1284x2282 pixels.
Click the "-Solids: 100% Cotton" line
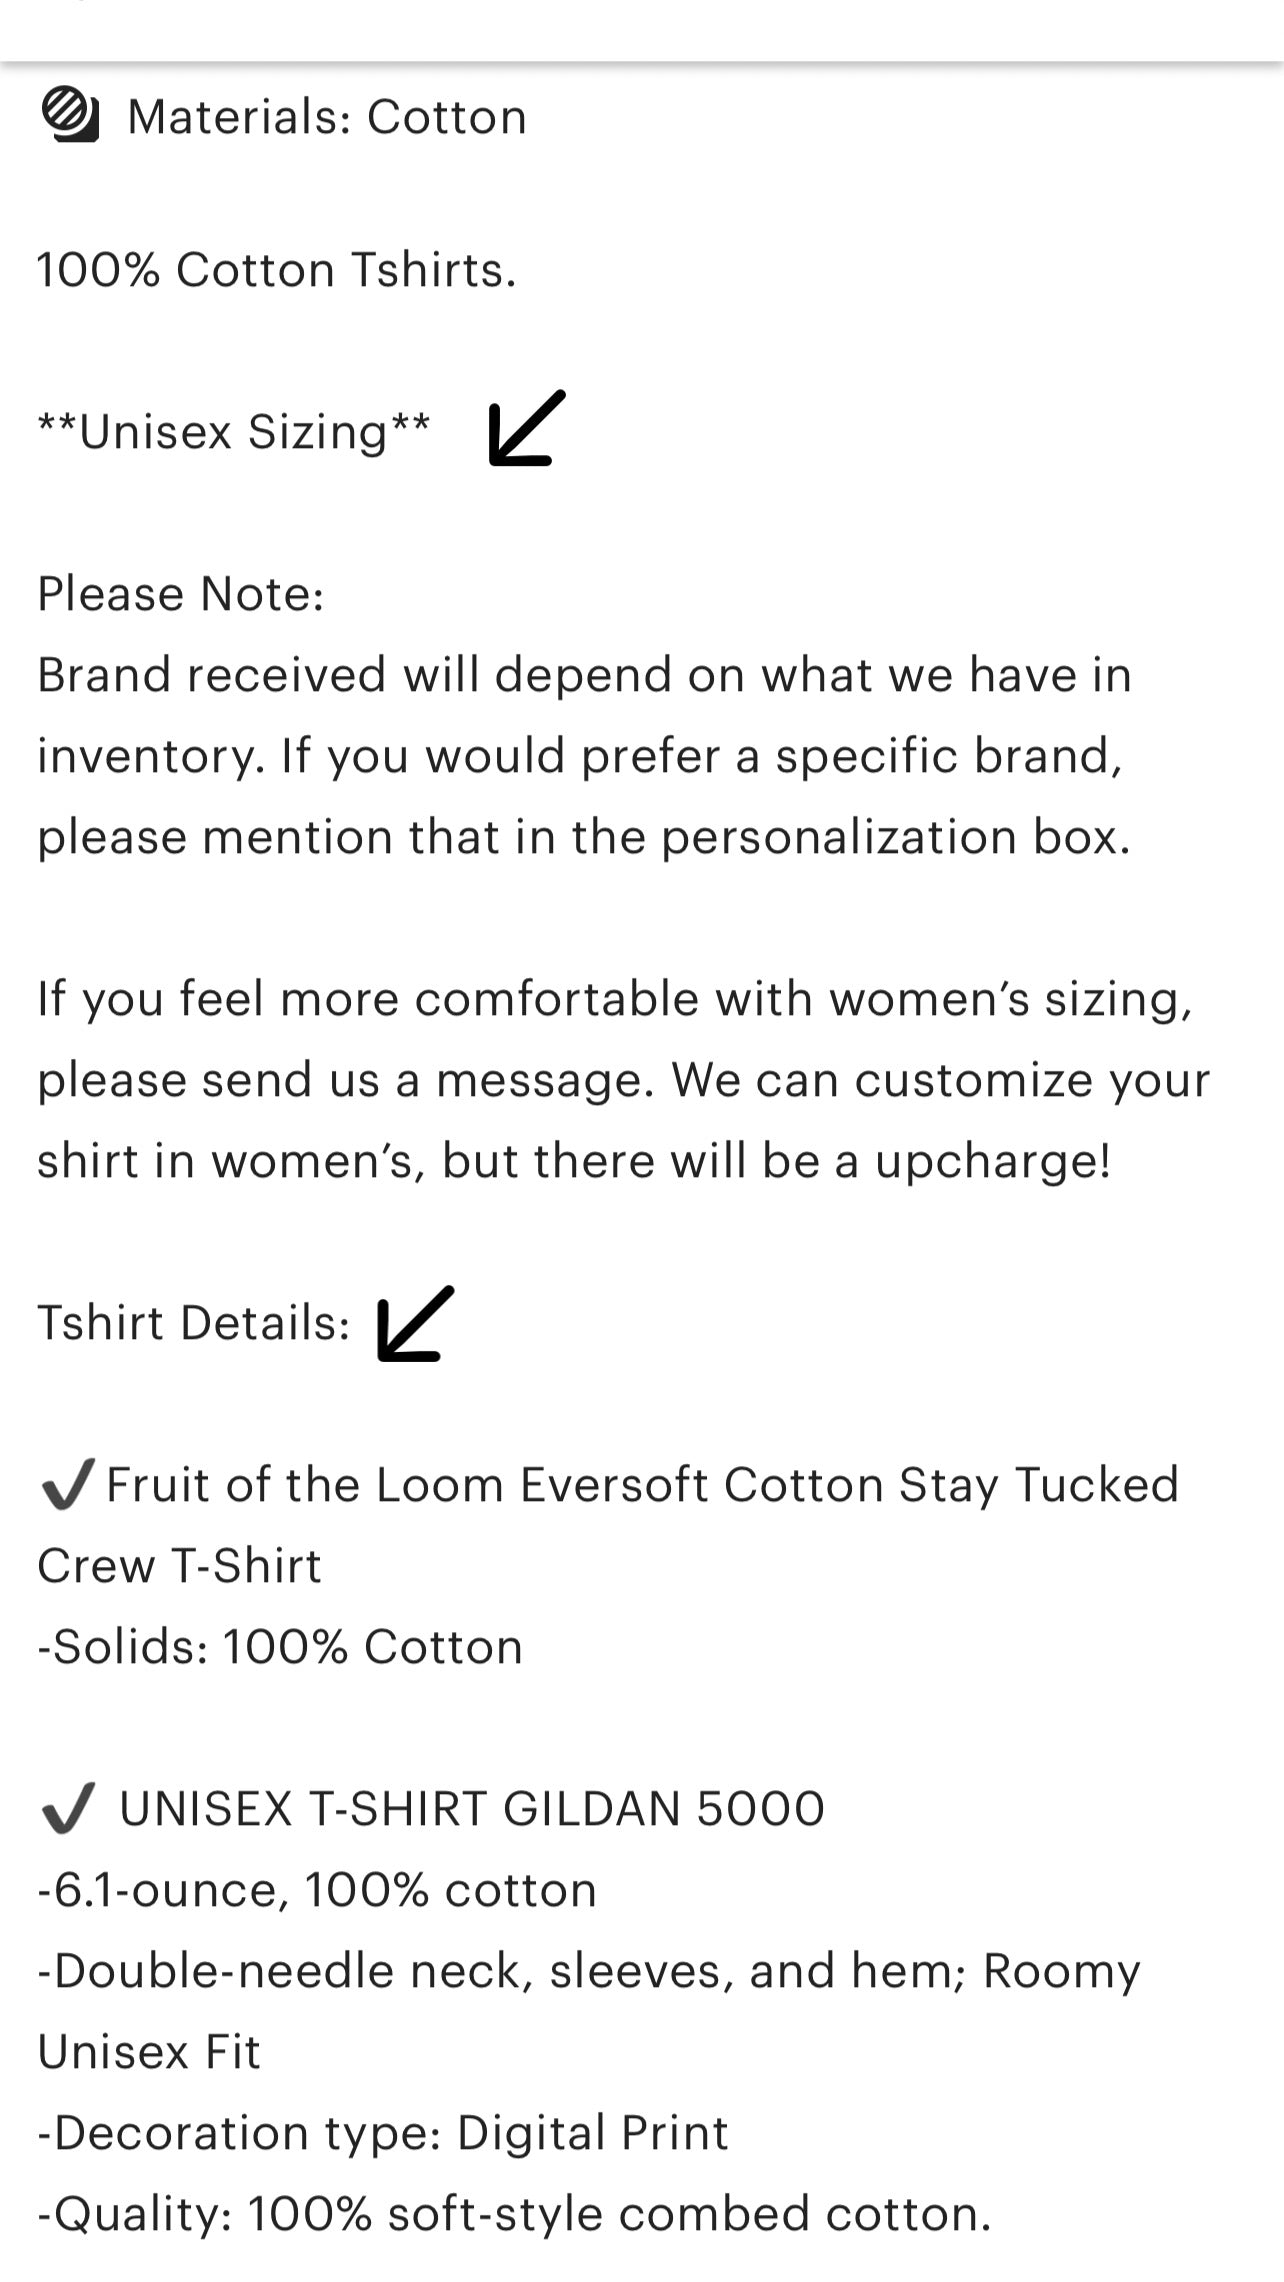pos(280,1647)
